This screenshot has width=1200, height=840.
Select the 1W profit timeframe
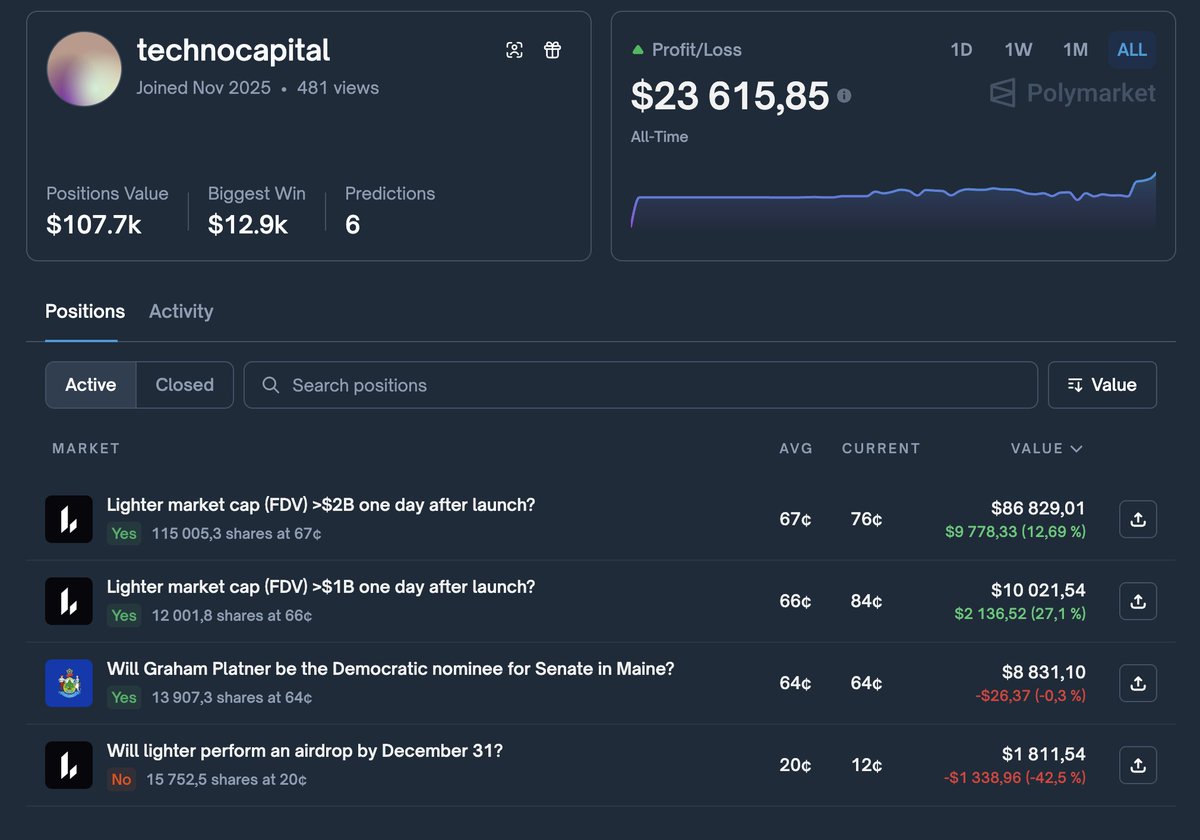point(1018,50)
